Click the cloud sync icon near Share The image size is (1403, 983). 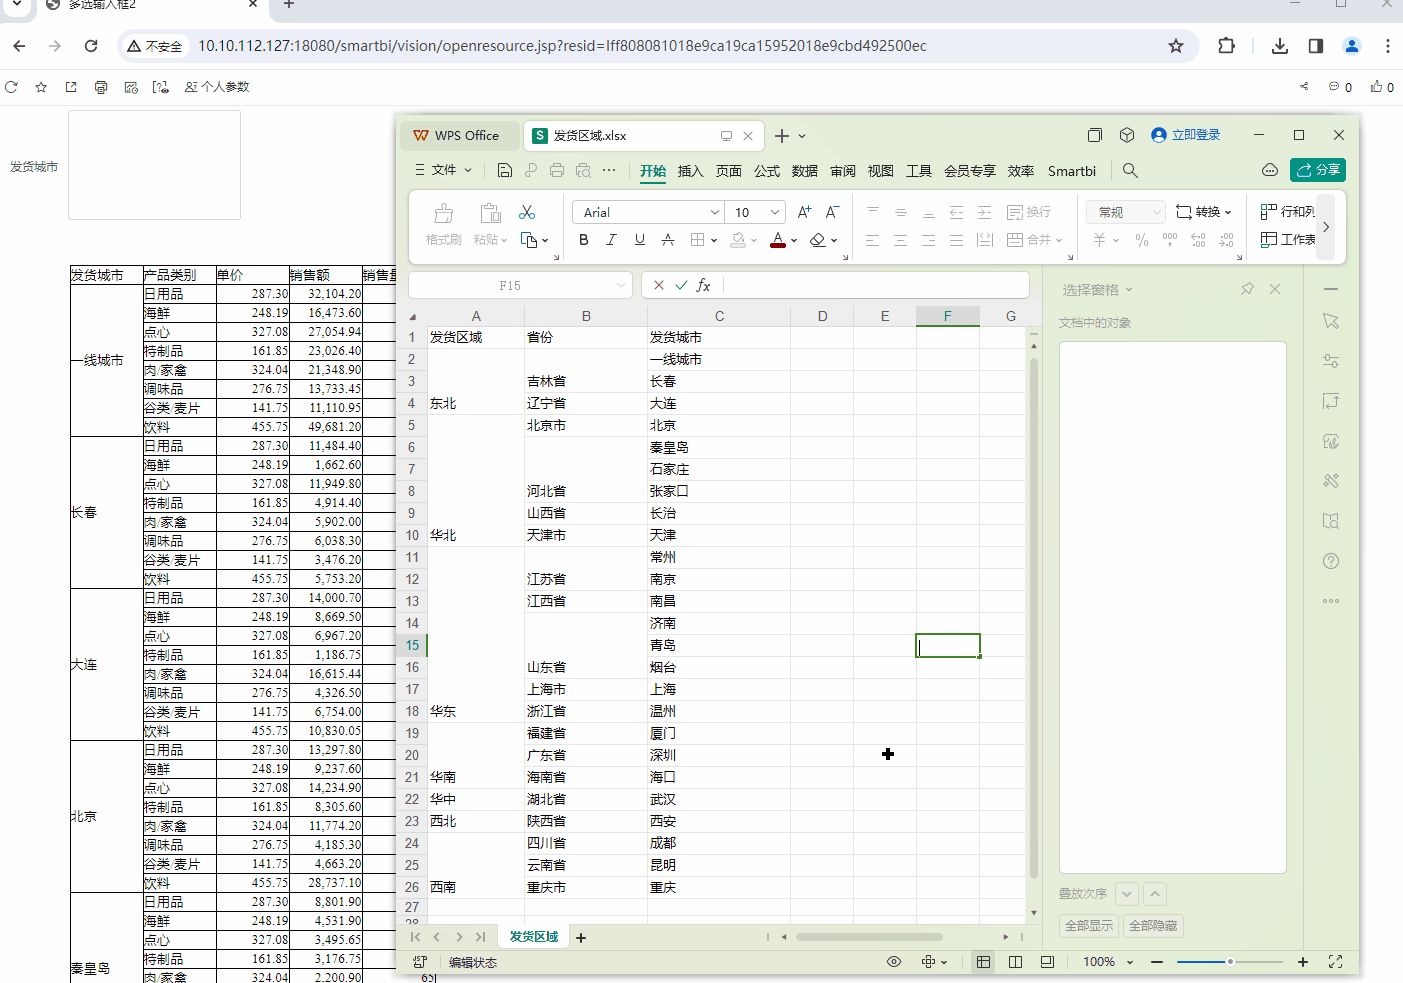(x=1269, y=170)
